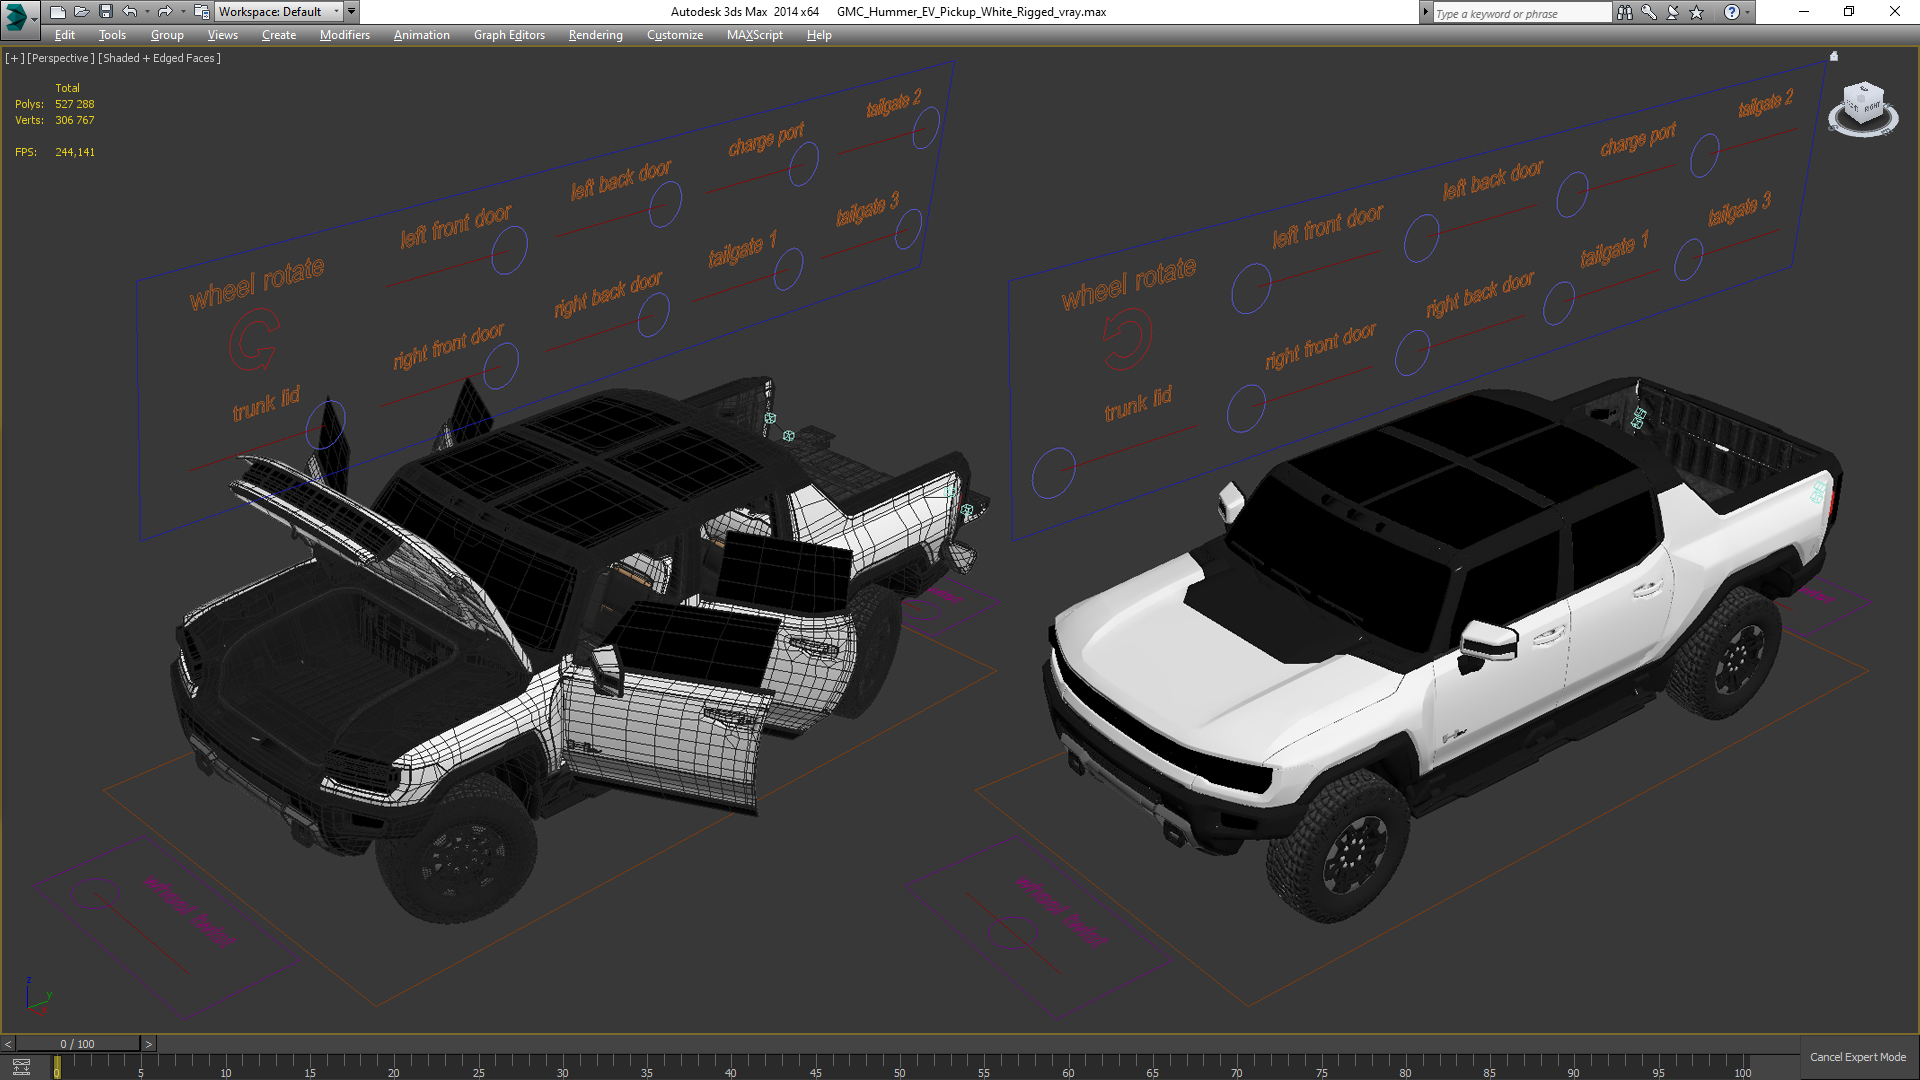
Task: Open the Help icon dropdown arrow
Action: (1748, 12)
